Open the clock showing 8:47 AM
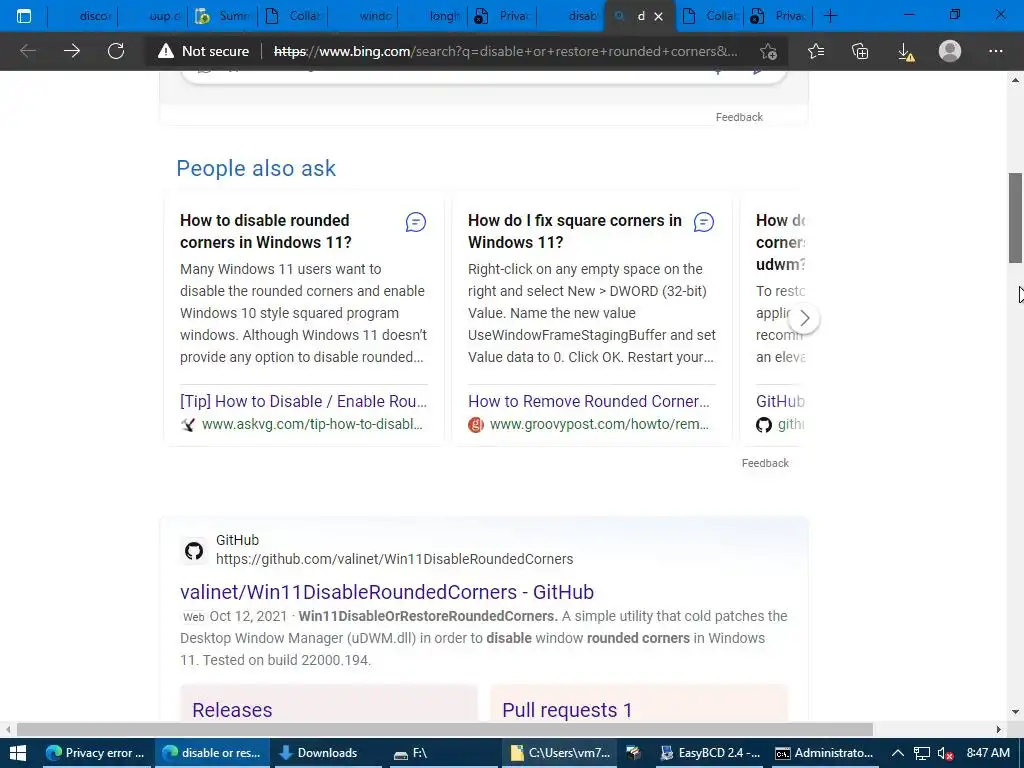This screenshot has height=768, width=1024. 988,753
